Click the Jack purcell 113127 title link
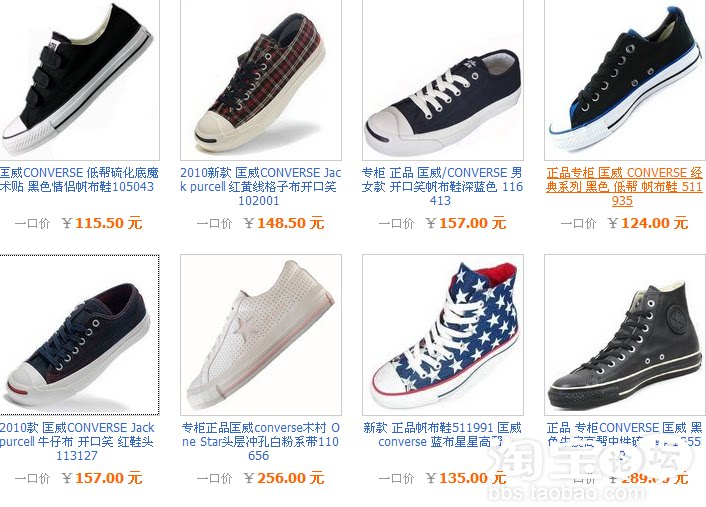Screen dimensions: 706x507 click(x=77, y=441)
